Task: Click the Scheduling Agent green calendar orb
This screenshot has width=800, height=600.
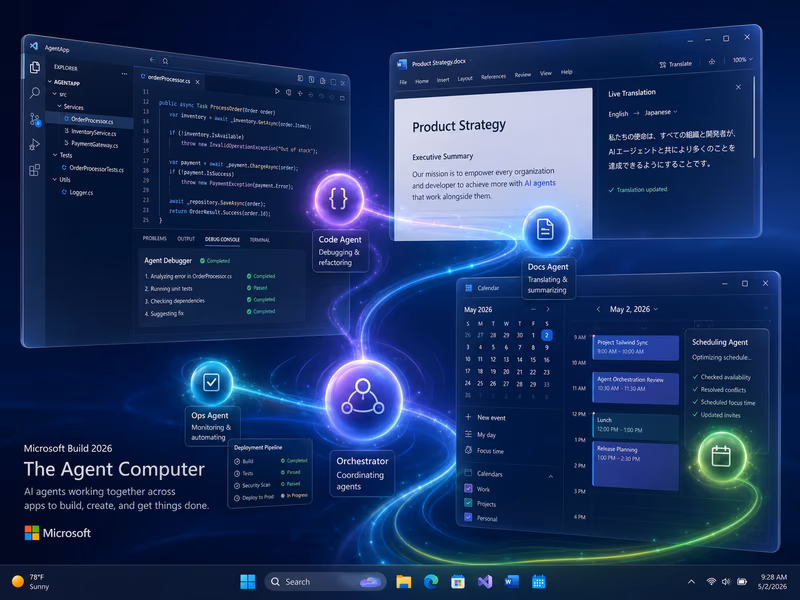Action: coord(721,456)
